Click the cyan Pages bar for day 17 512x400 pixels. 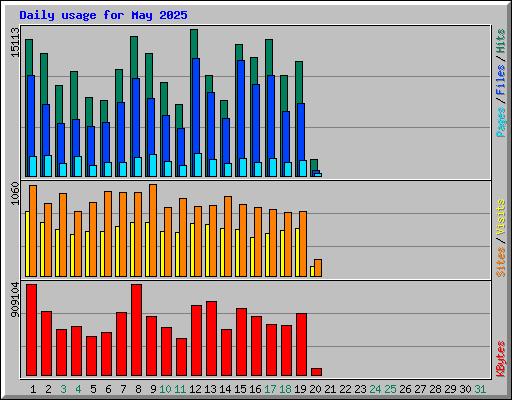pyautogui.click(x=273, y=167)
